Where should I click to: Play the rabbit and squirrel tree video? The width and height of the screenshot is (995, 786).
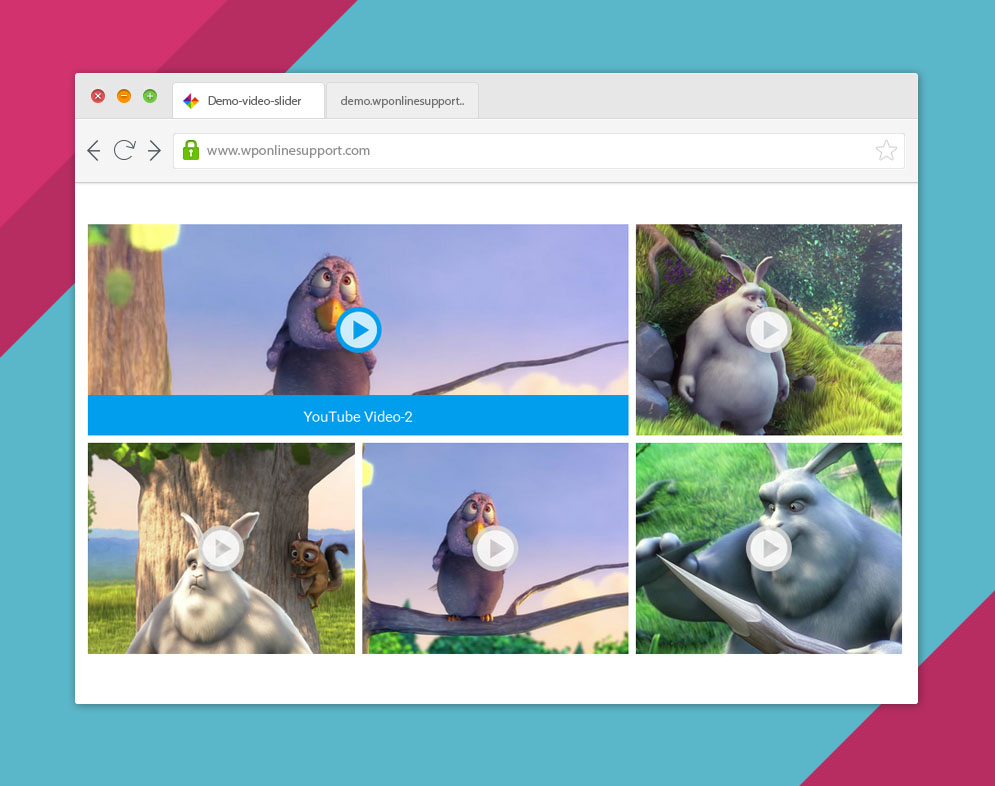click(221, 548)
